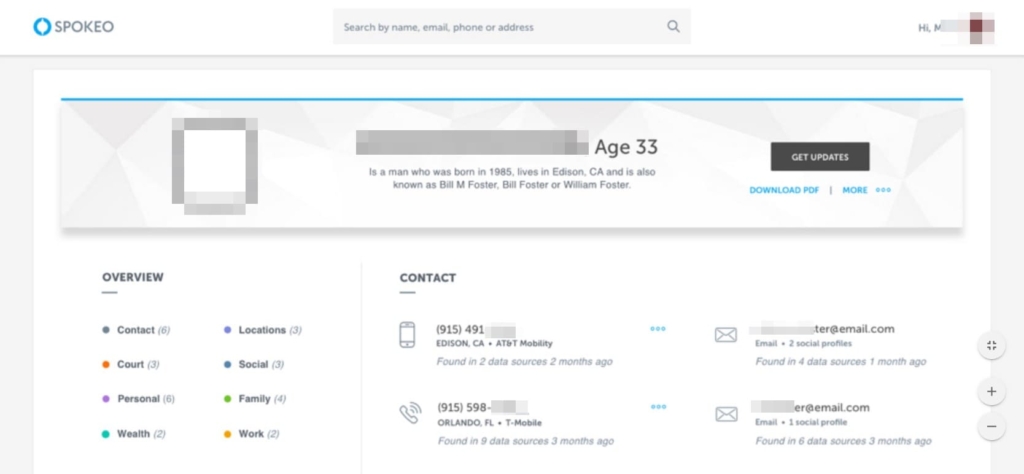Image resolution: width=1024 pixels, height=474 pixels.
Task: Click the envelope icon for first email
Action: point(726,335)
